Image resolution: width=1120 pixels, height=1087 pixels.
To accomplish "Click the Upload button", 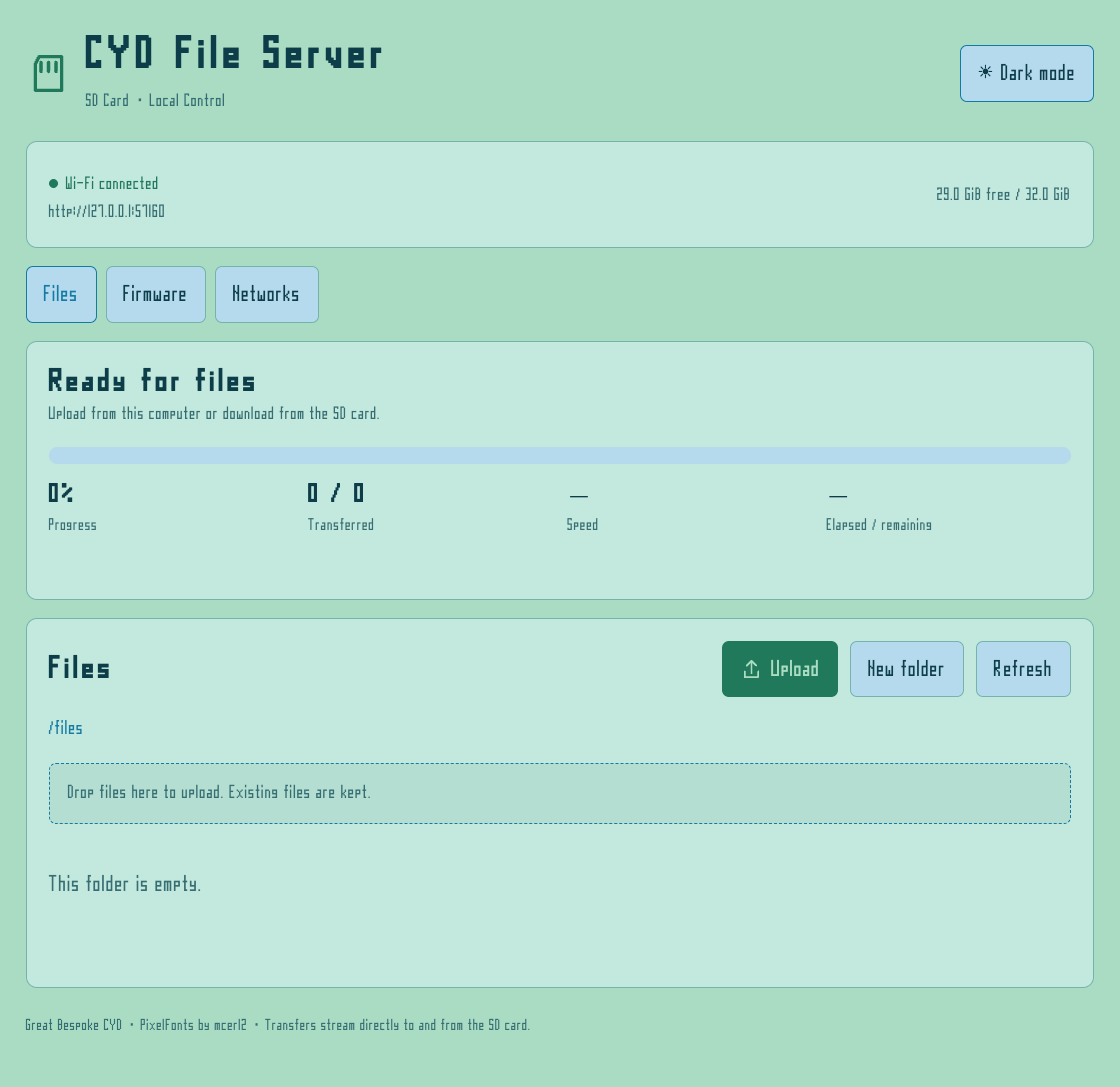I will [780, 669].
